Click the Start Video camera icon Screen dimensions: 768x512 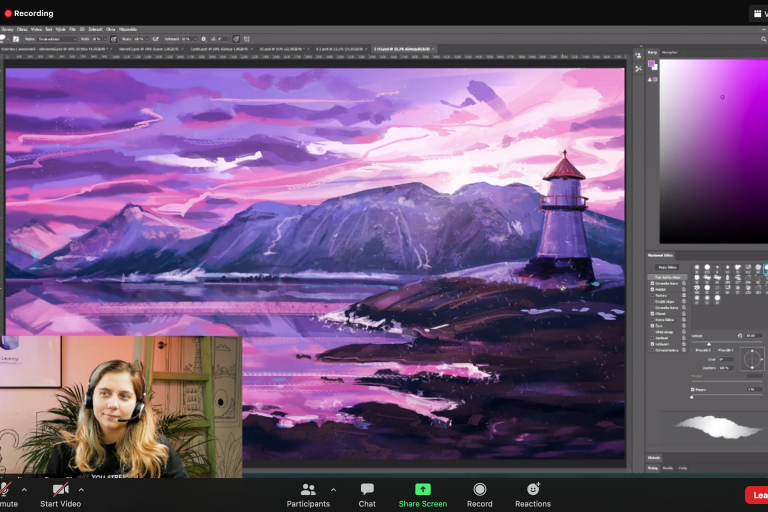point(60,489)
